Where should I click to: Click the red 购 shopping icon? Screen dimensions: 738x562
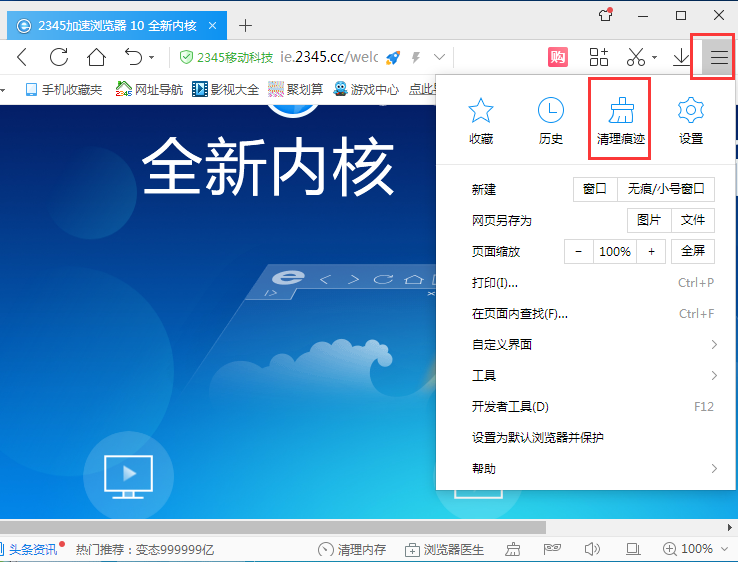click(x=558, y=57)
